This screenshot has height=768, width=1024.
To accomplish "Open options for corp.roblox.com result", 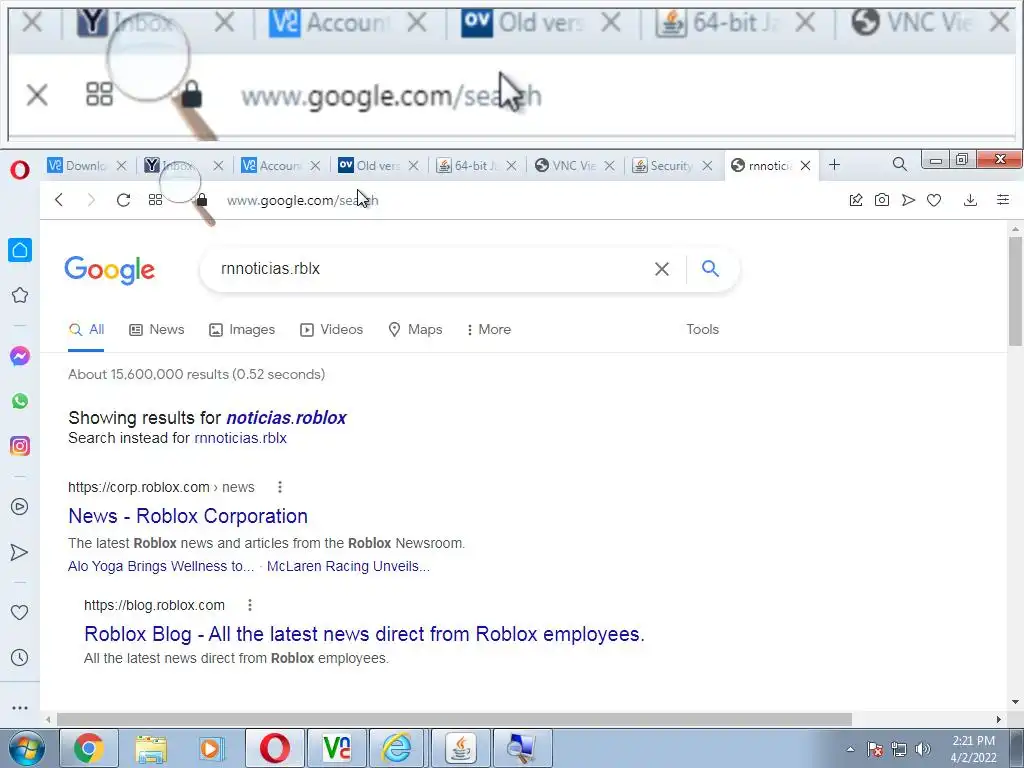I will (x=280, y=487).
